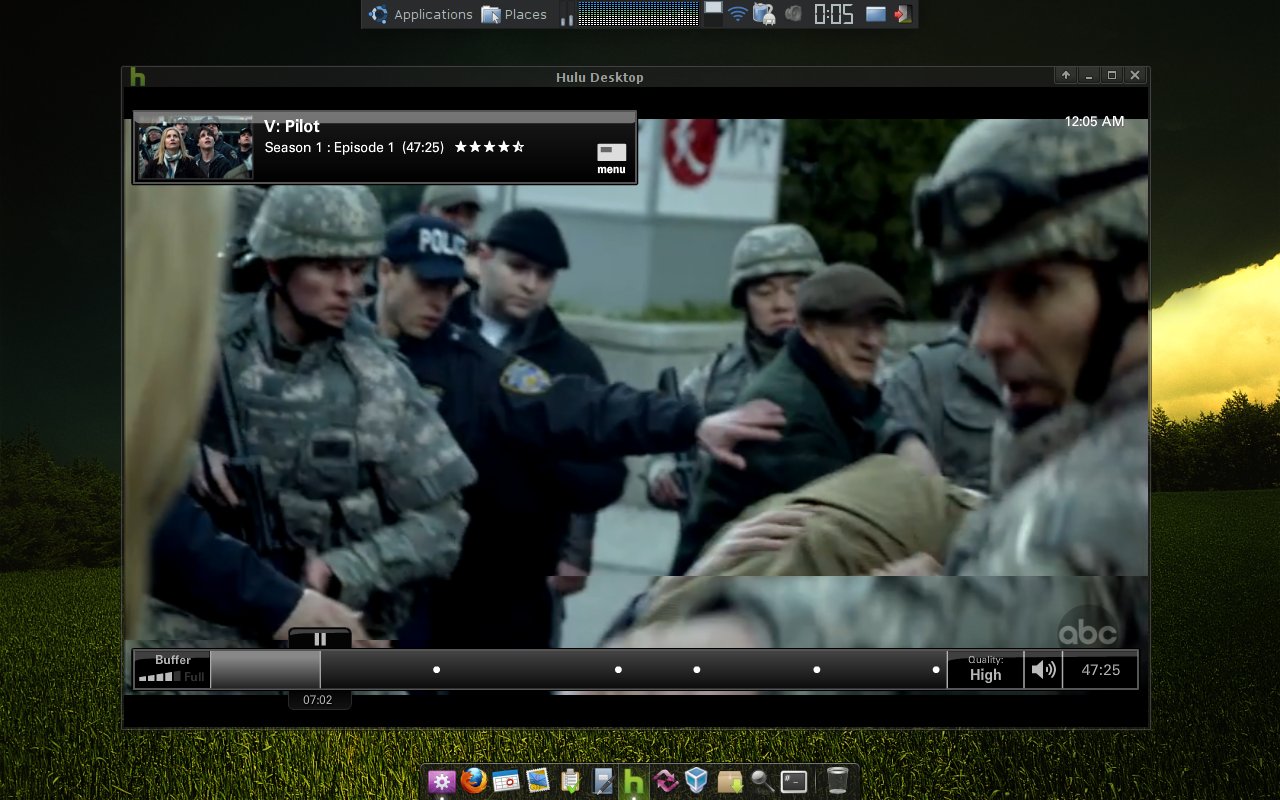Open the Wi-Fi network indicator
1280x800 pixels.
click(x=738, y=14)
